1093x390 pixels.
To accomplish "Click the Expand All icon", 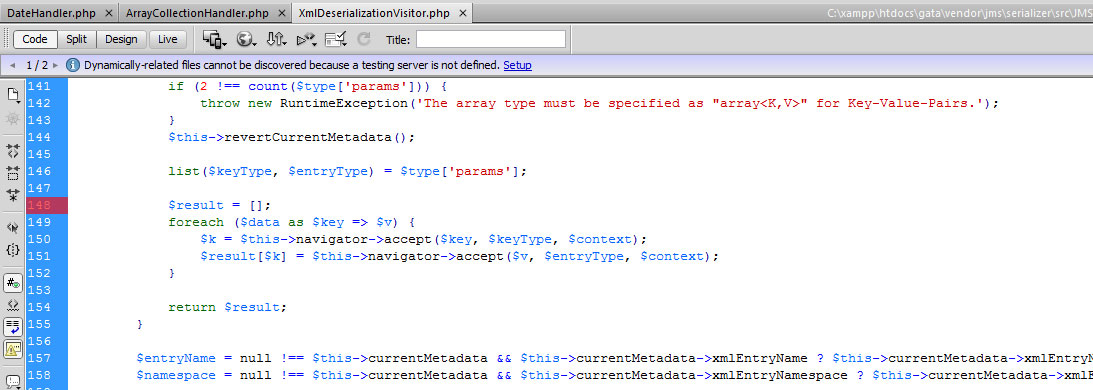I will click(x=13, y=195).
